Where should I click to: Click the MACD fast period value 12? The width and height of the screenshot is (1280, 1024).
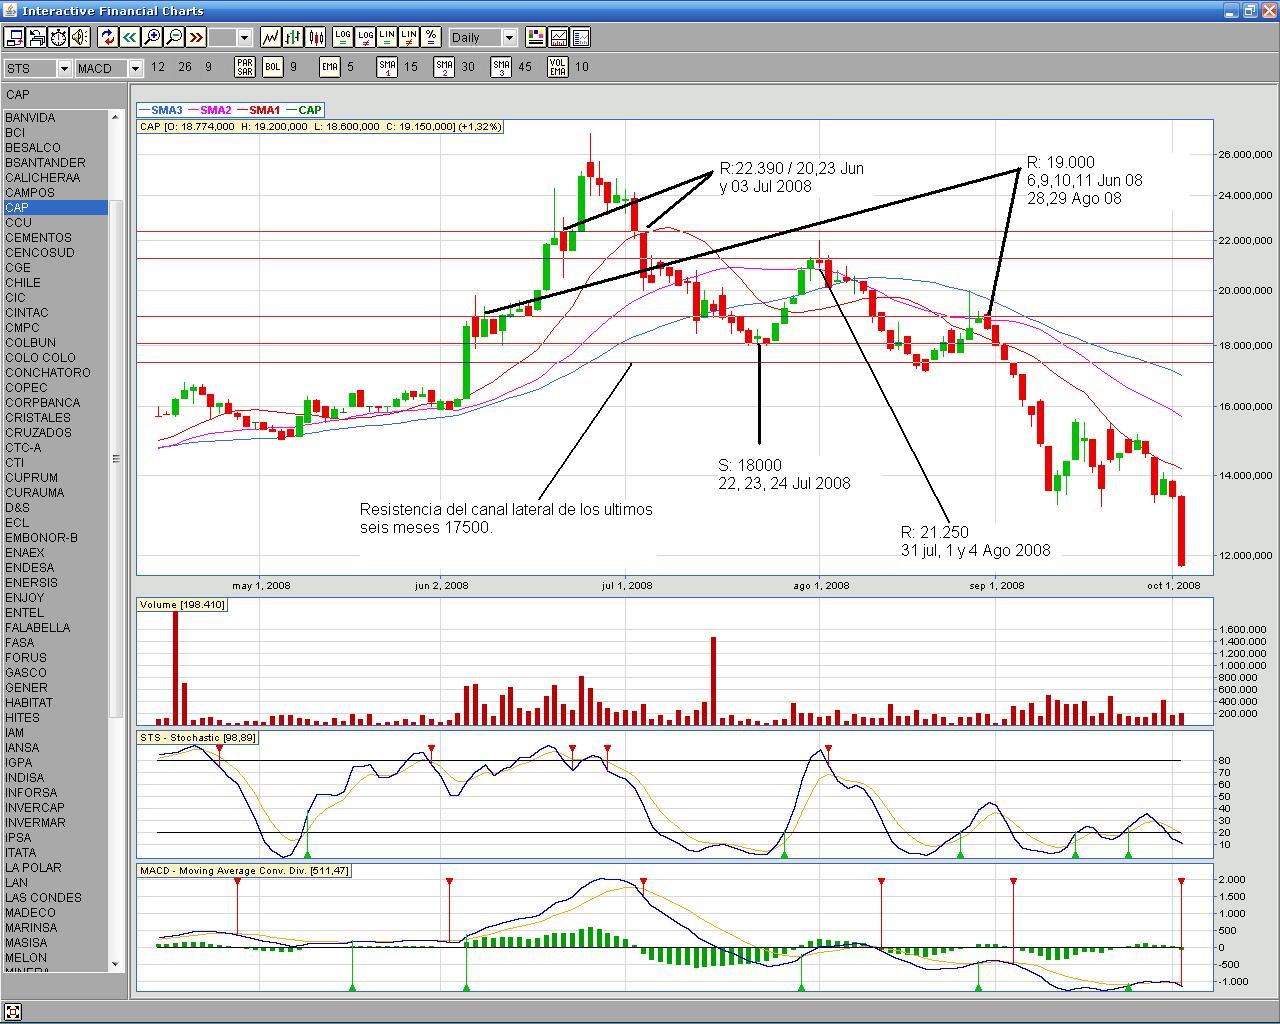click(x=158, y=67)
